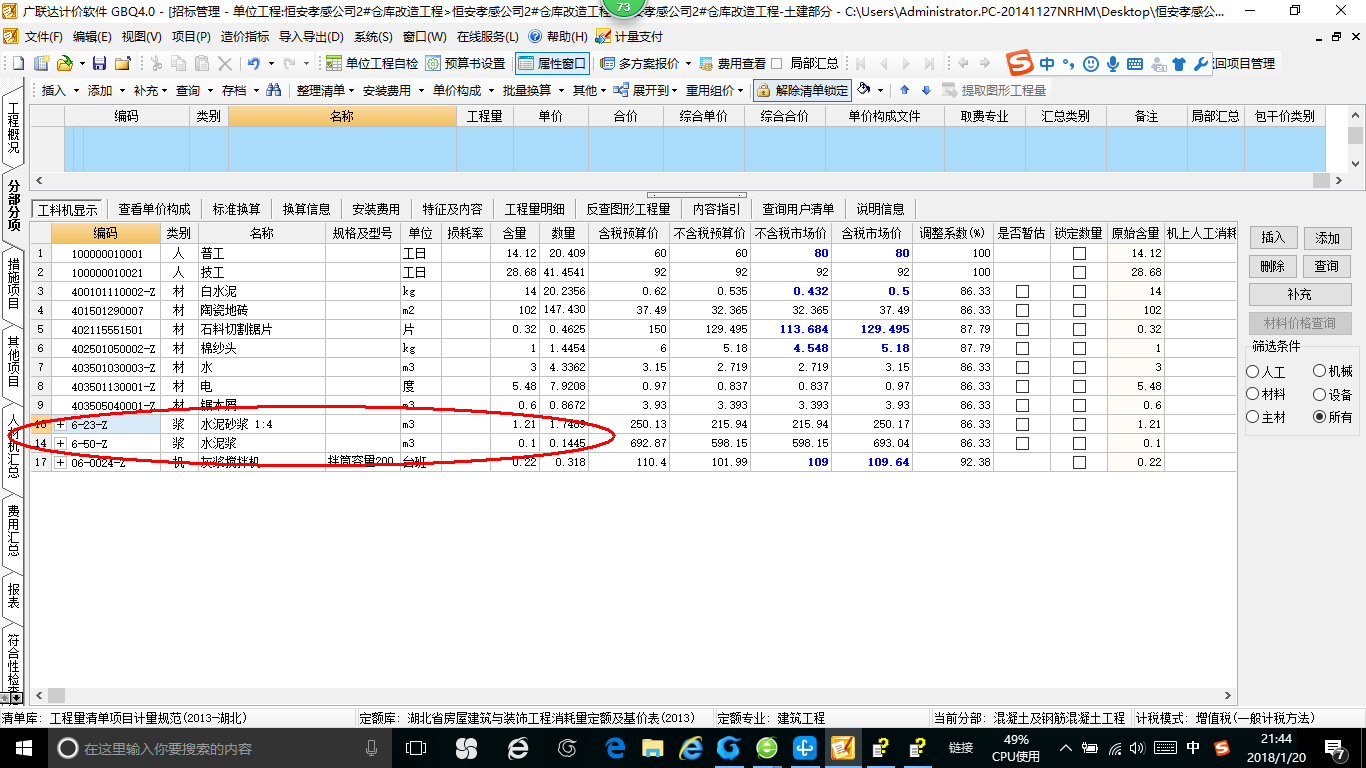Select the 人工 filter radio button
Viewport: 1366px width, 768px height.
pyautogui.click(x=1253, y=372)
